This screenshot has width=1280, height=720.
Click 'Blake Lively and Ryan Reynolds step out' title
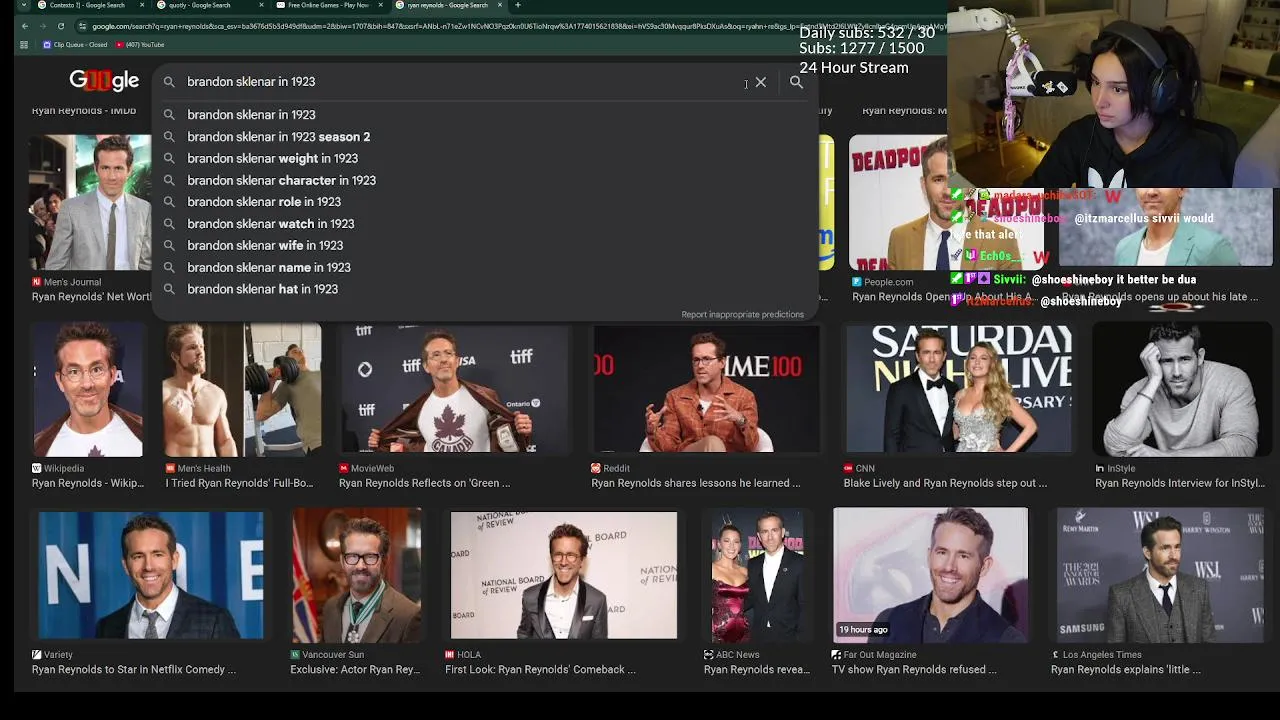pyautogui.click(x=945, y=483)
